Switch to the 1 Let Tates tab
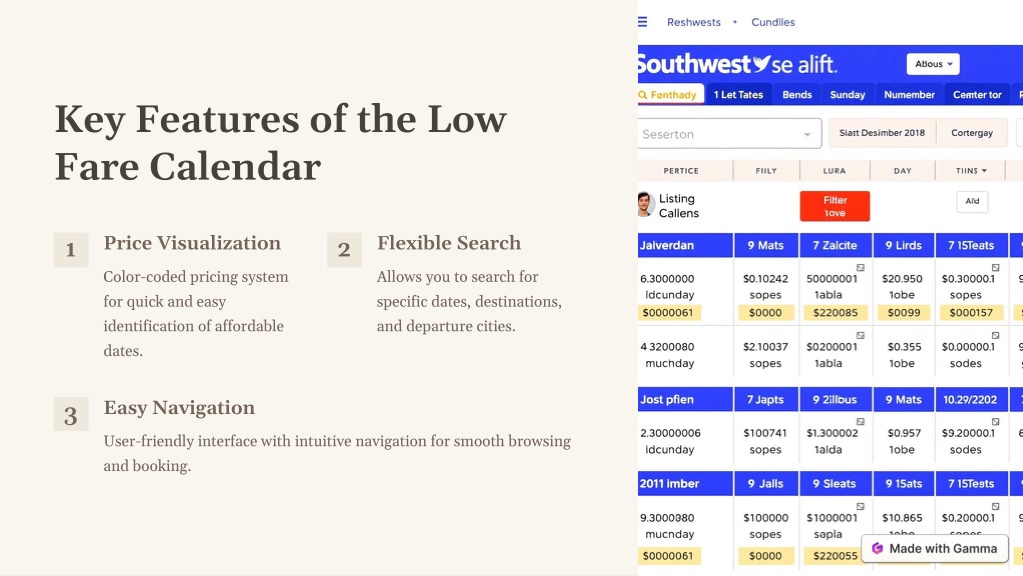 click(x=738, y=95)
